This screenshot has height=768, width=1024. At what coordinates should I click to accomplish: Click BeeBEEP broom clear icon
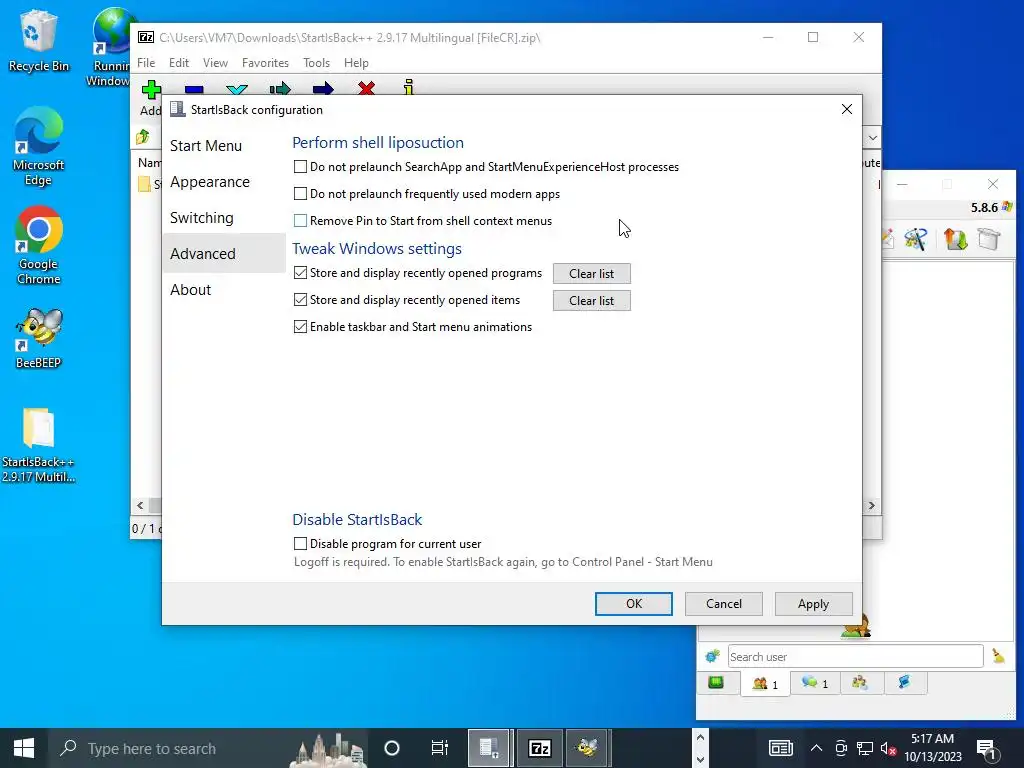[x=999, y=656]
